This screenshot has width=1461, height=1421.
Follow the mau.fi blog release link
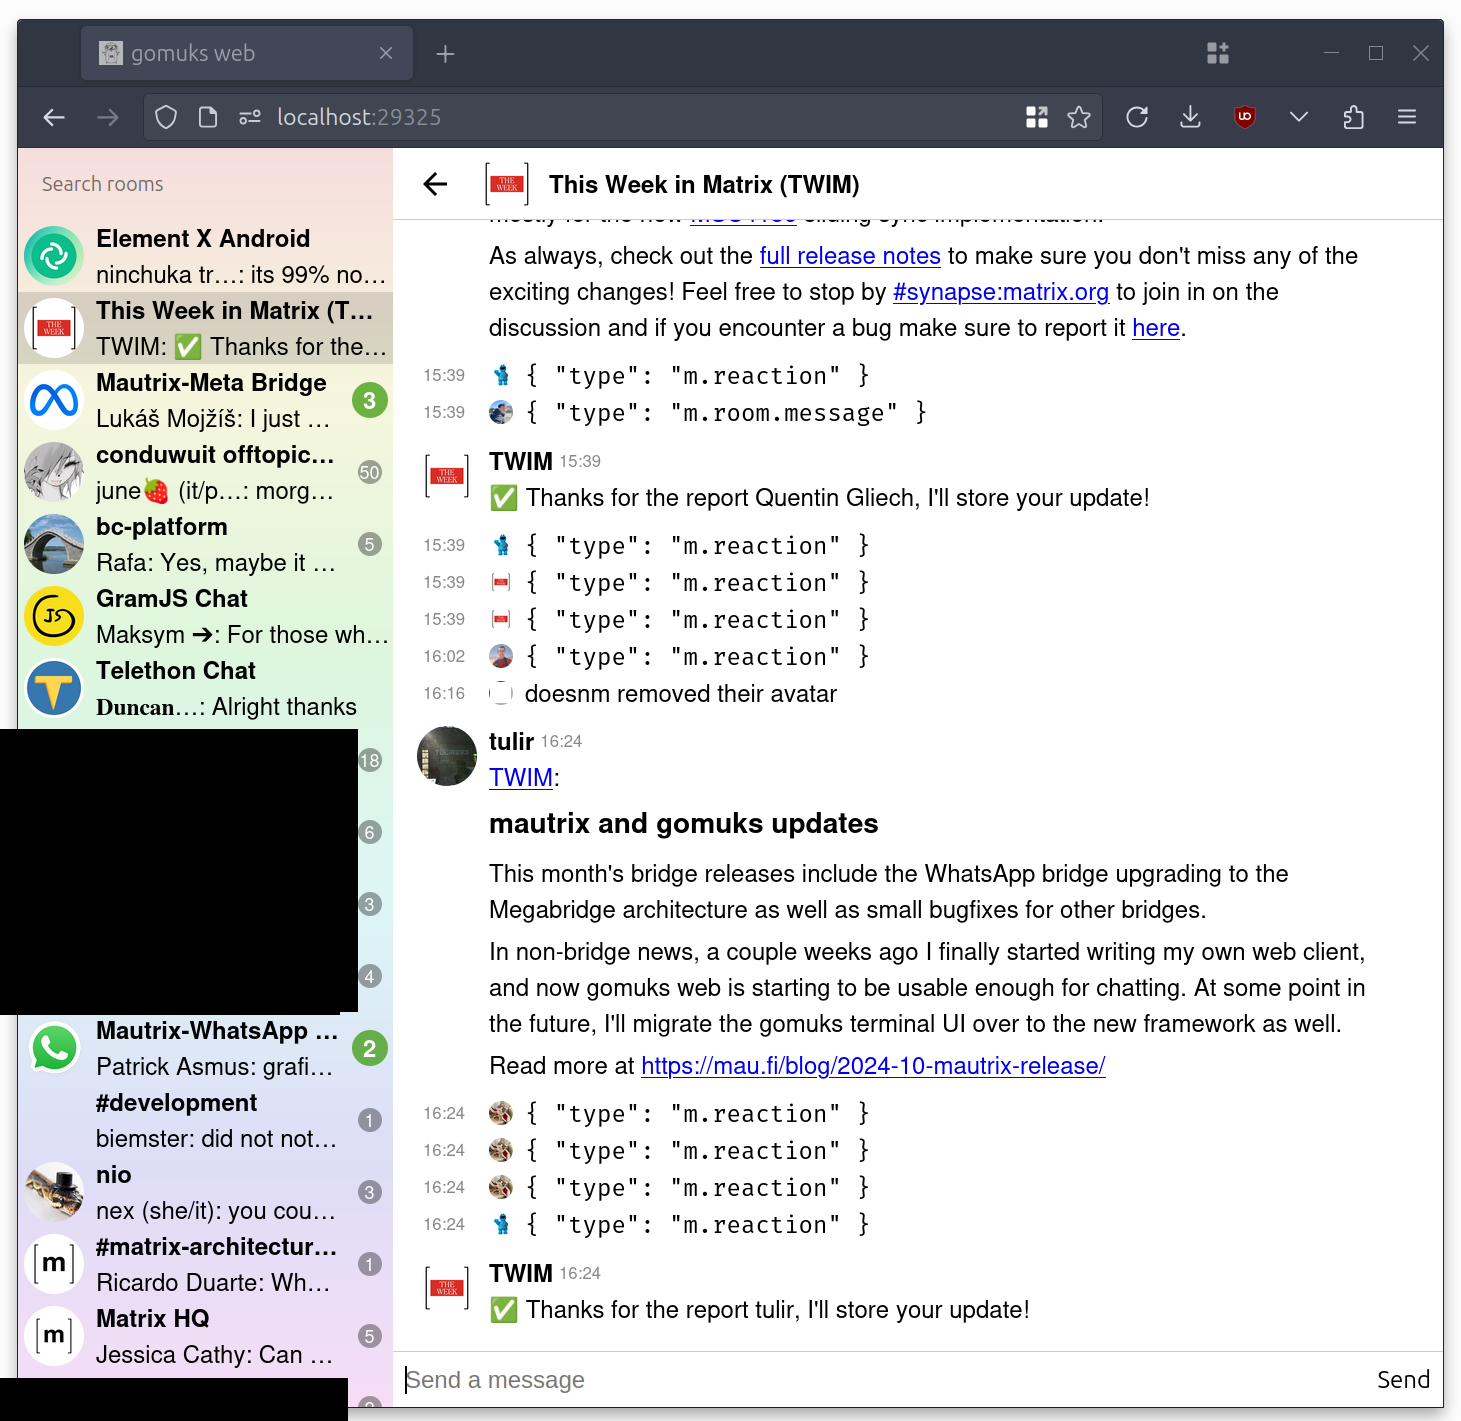872,1066
